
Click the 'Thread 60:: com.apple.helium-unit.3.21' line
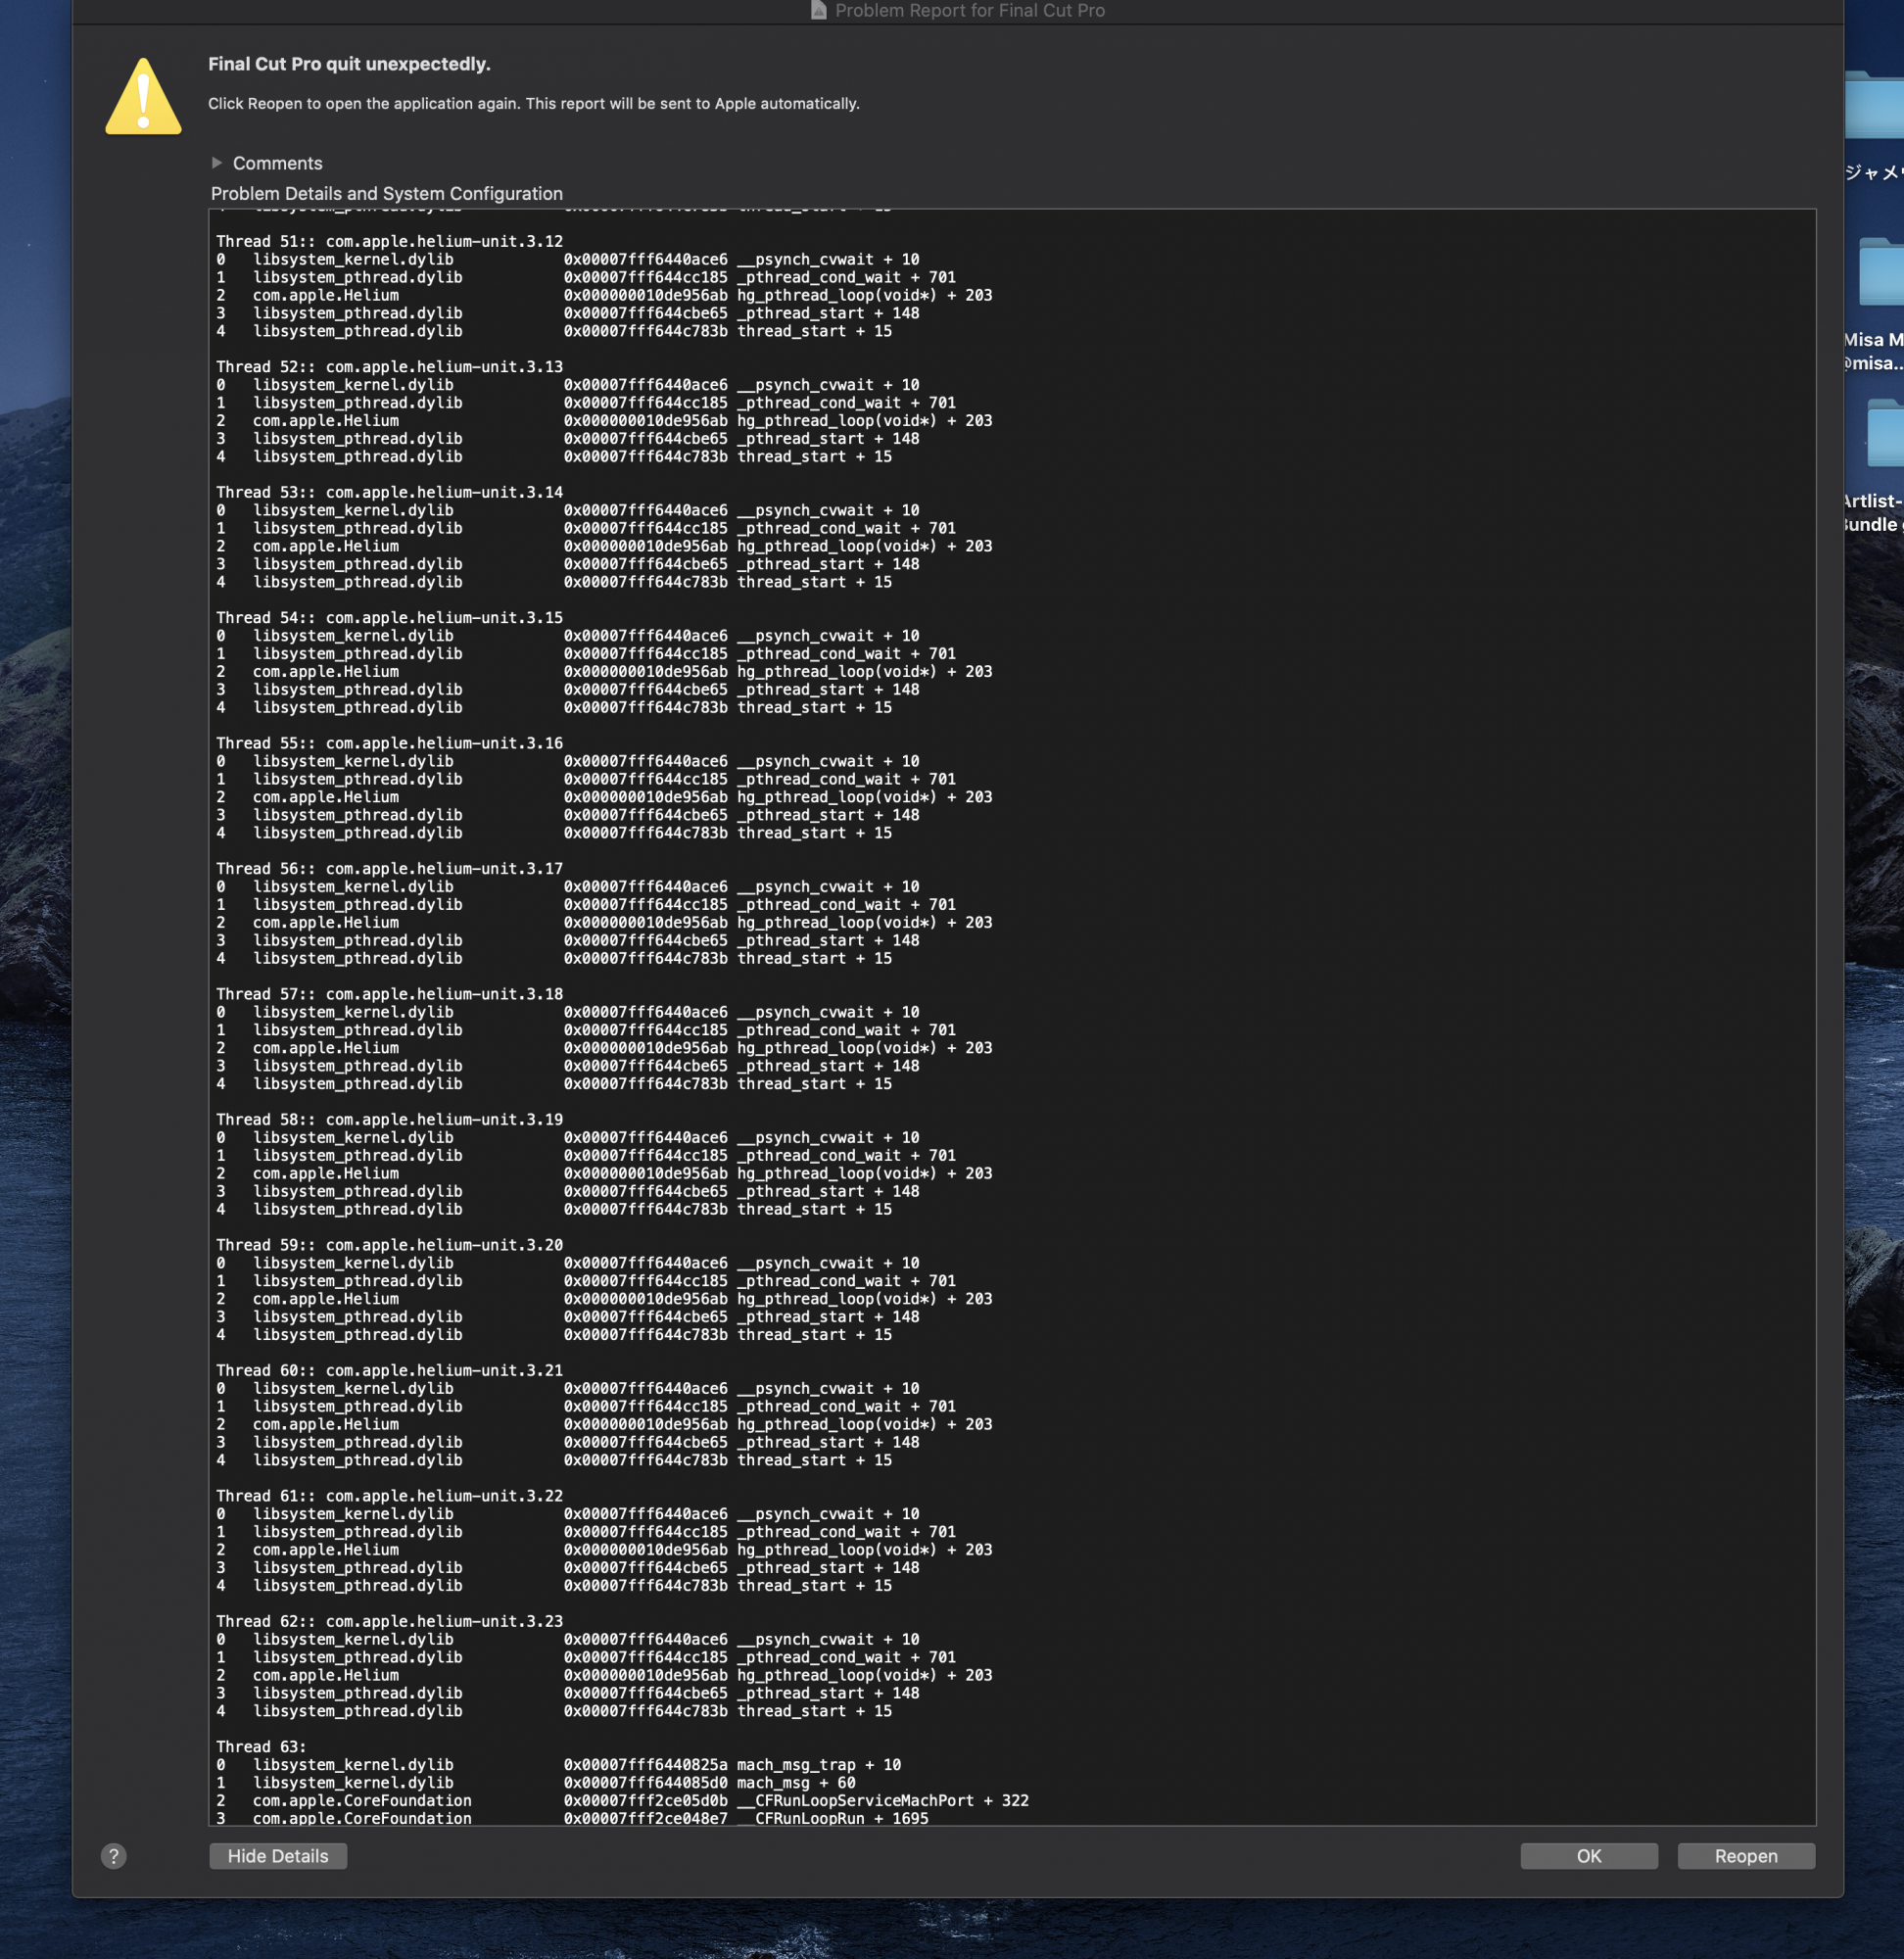[x=389, y=1371]
